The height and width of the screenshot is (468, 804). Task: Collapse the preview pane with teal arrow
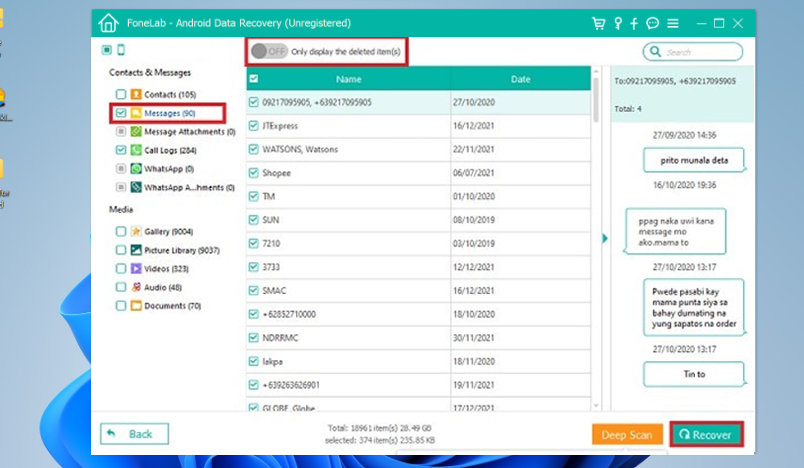pos(605,238)
